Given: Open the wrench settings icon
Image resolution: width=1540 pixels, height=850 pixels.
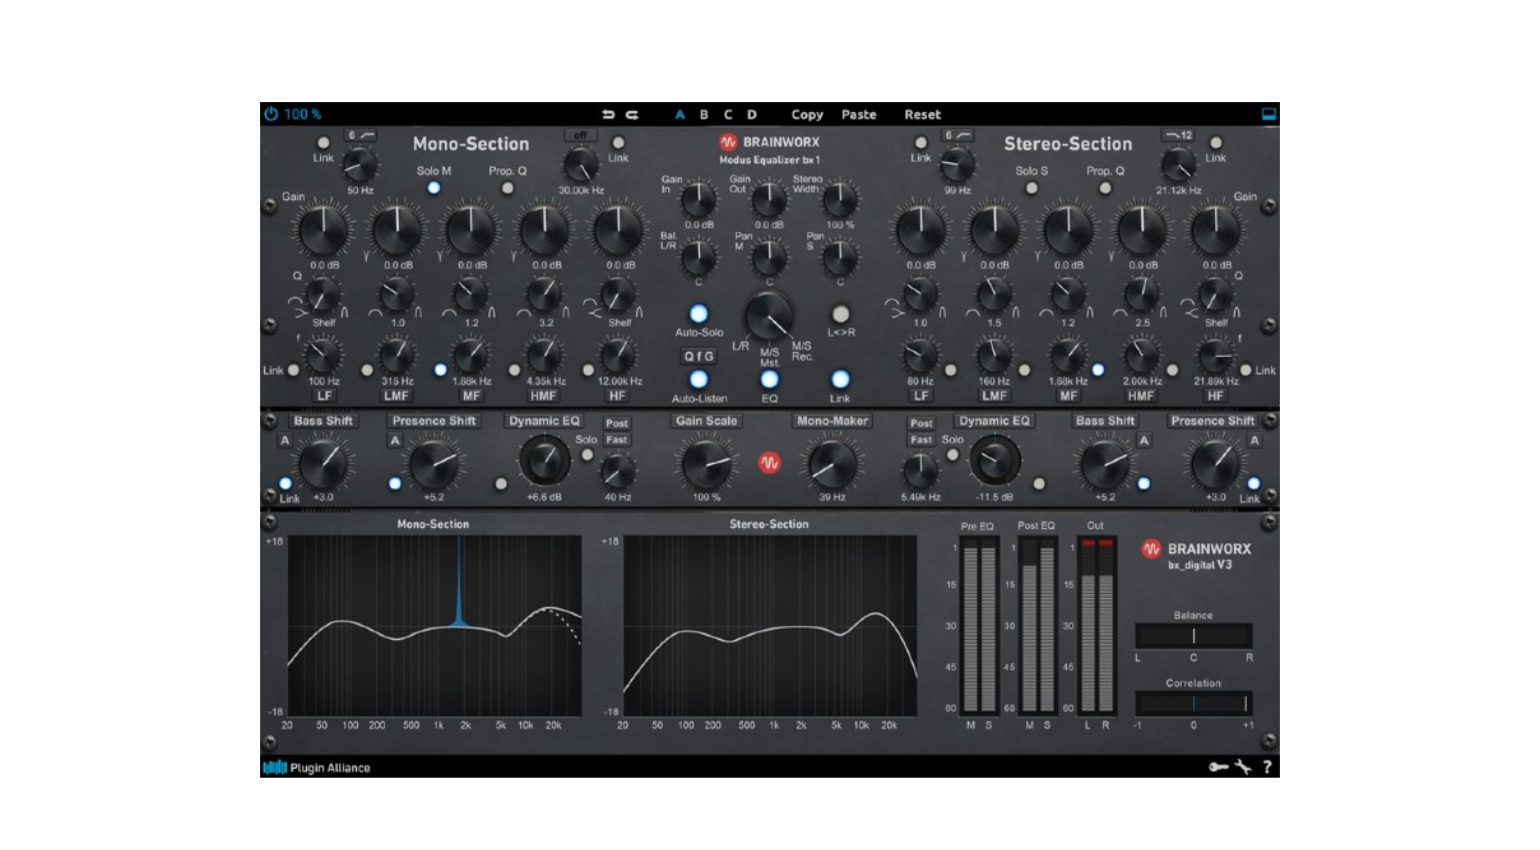Looking at the screenshot, I should click(1243, 767).
